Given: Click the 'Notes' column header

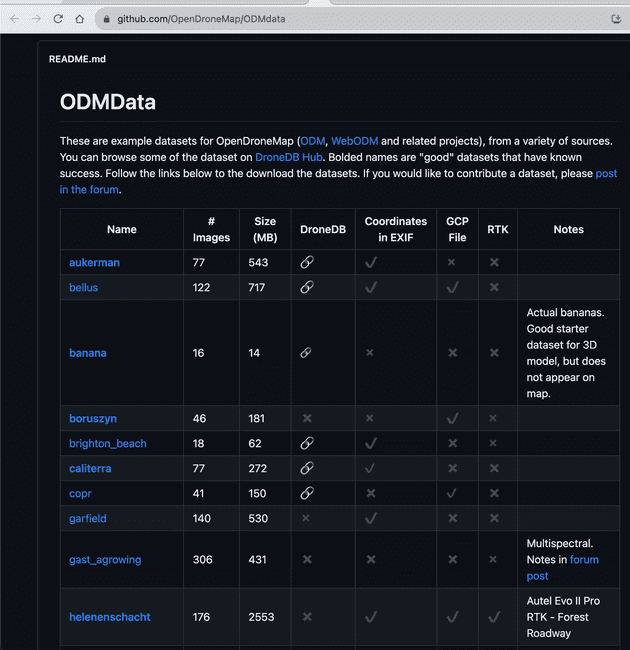Looking at the screenshot, I should (x=569, y=229).
